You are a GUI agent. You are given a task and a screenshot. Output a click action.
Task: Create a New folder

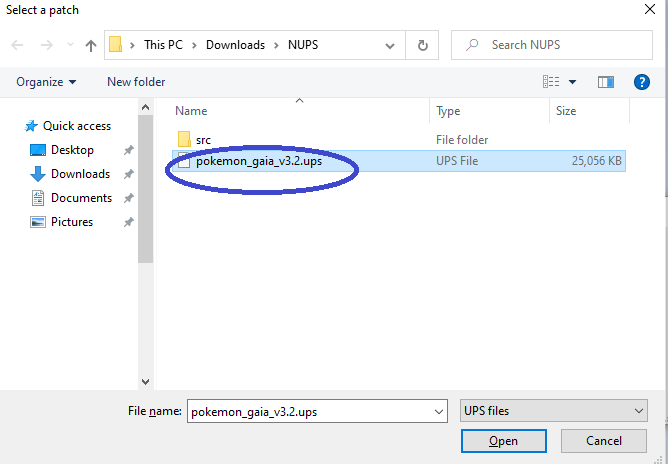click(136, 82)
